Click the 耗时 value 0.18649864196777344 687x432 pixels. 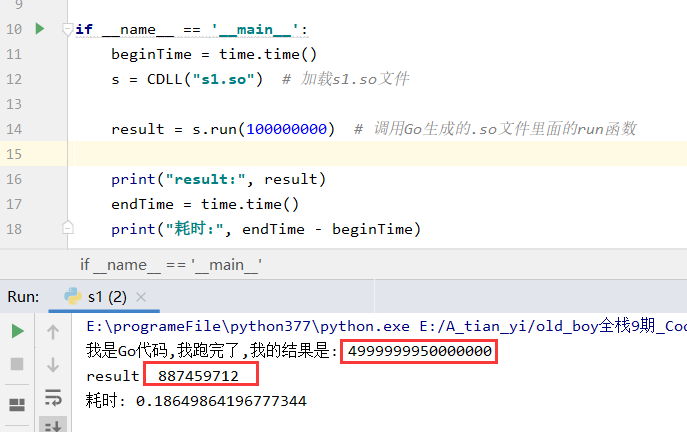pyautogui.click(x=221, y=401)
